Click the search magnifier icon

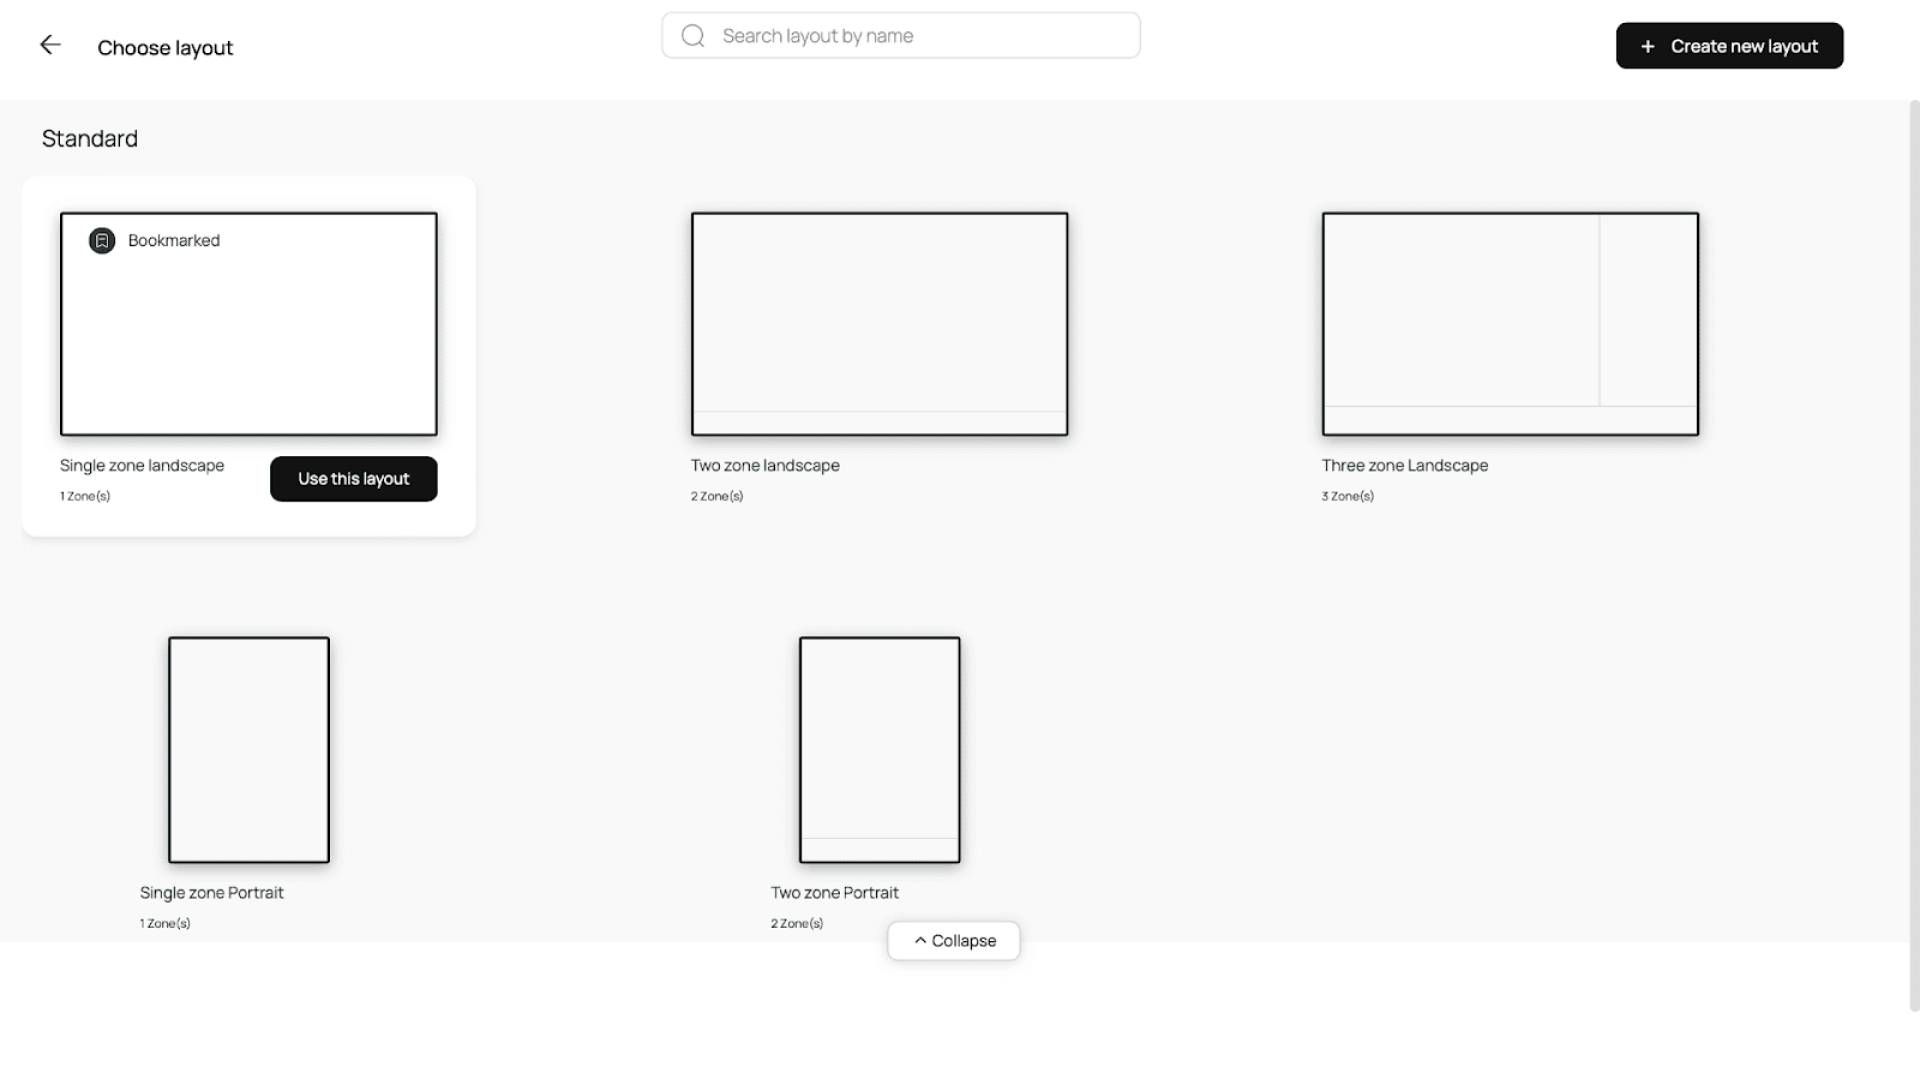[x=693, y=35]
